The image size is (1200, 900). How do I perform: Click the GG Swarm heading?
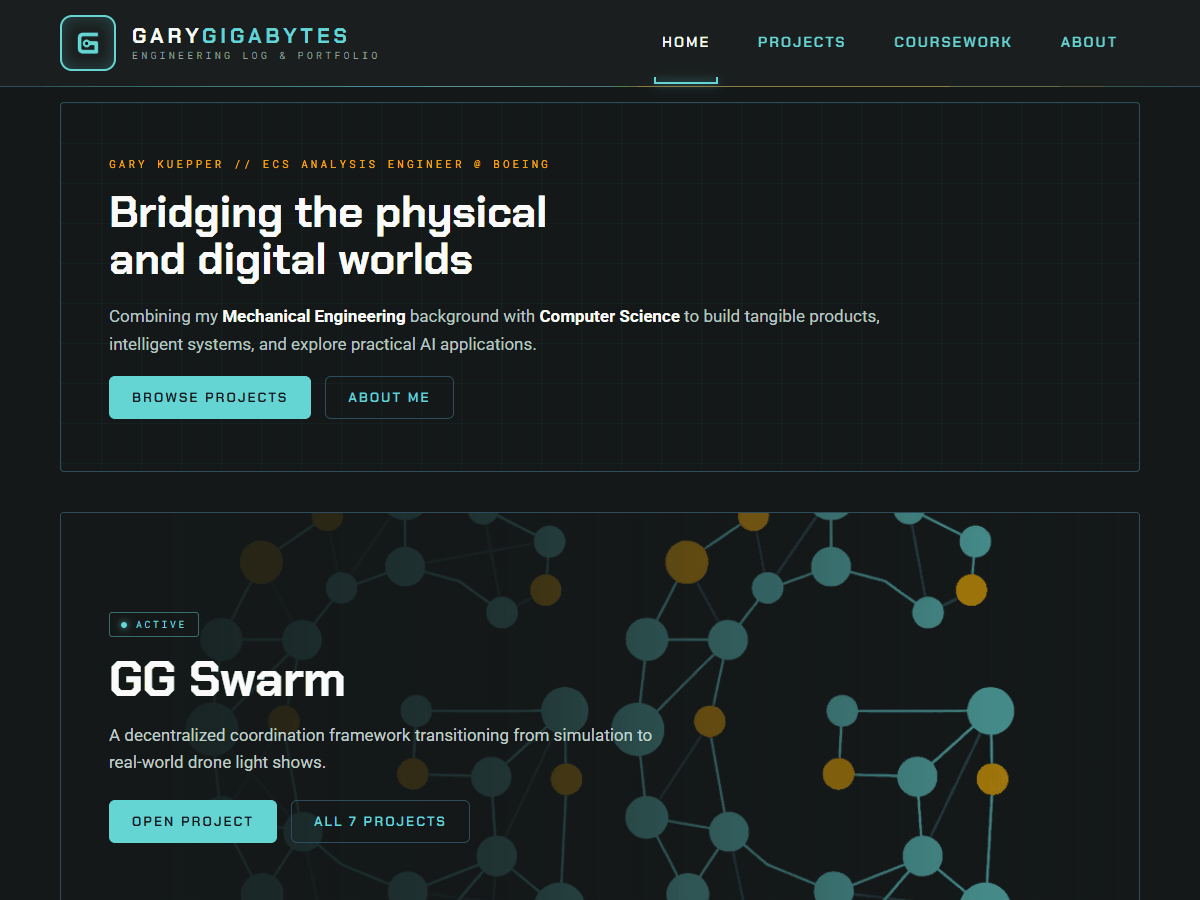click(x=227, y=680)
